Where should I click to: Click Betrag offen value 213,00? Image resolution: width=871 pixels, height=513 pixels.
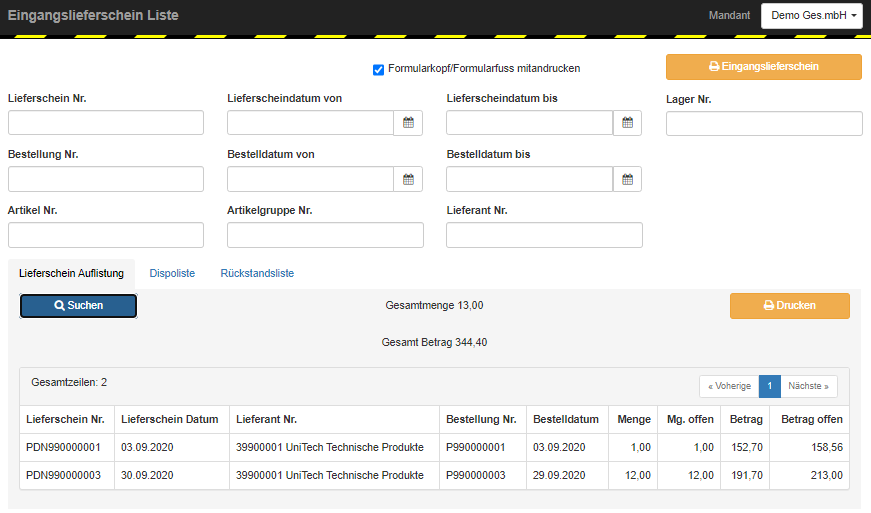(827, 476)
